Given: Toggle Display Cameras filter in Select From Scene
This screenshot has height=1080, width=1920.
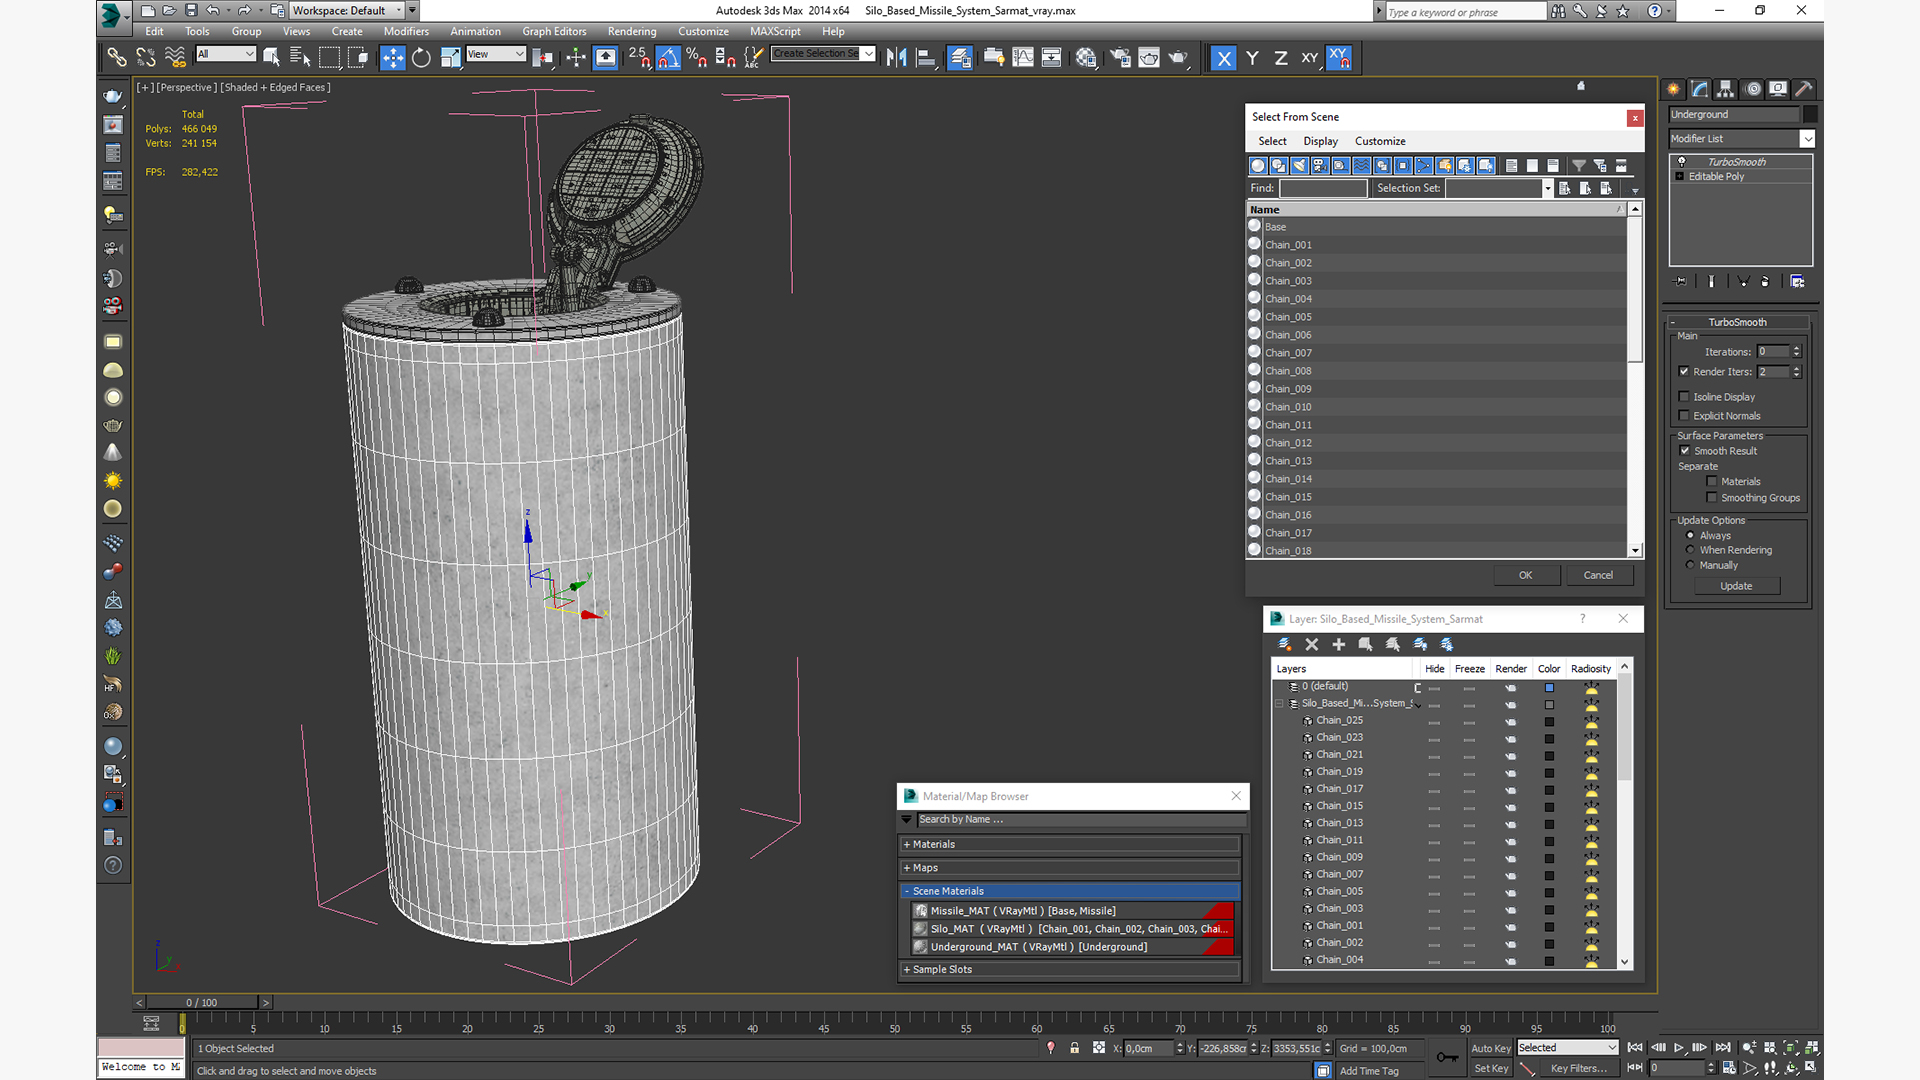Looking at the screenshot, I should click(x=1320, y=166).
